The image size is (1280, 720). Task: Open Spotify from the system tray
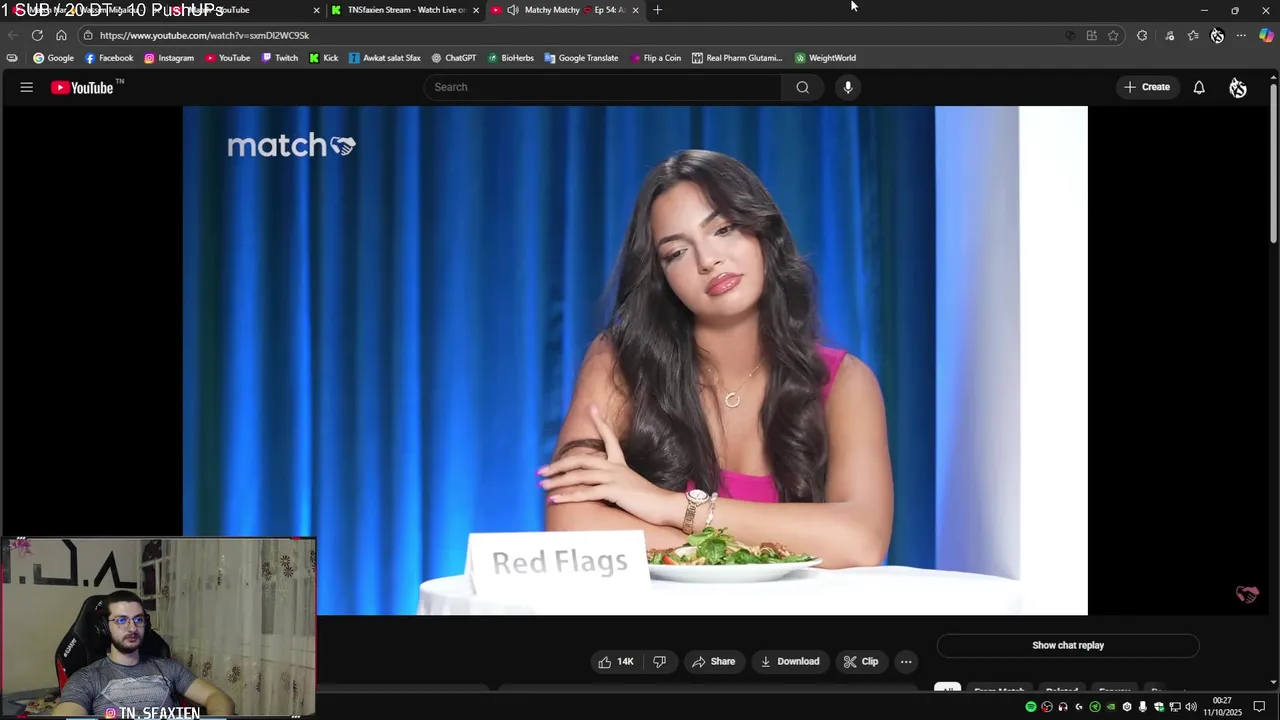[1031, 707]
